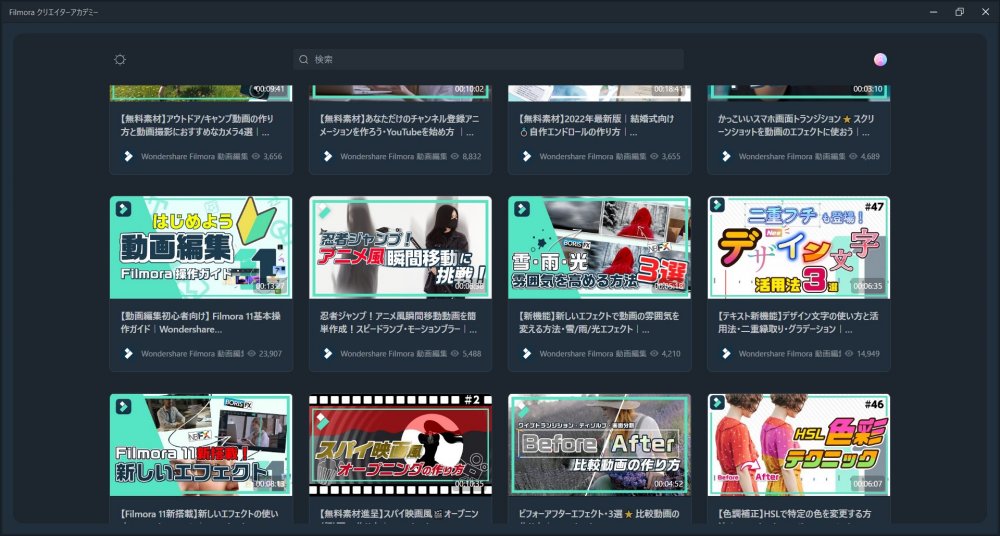
Task: Open the Filmora 11 新しいエフェクト thumbnail
Action: 201,445
